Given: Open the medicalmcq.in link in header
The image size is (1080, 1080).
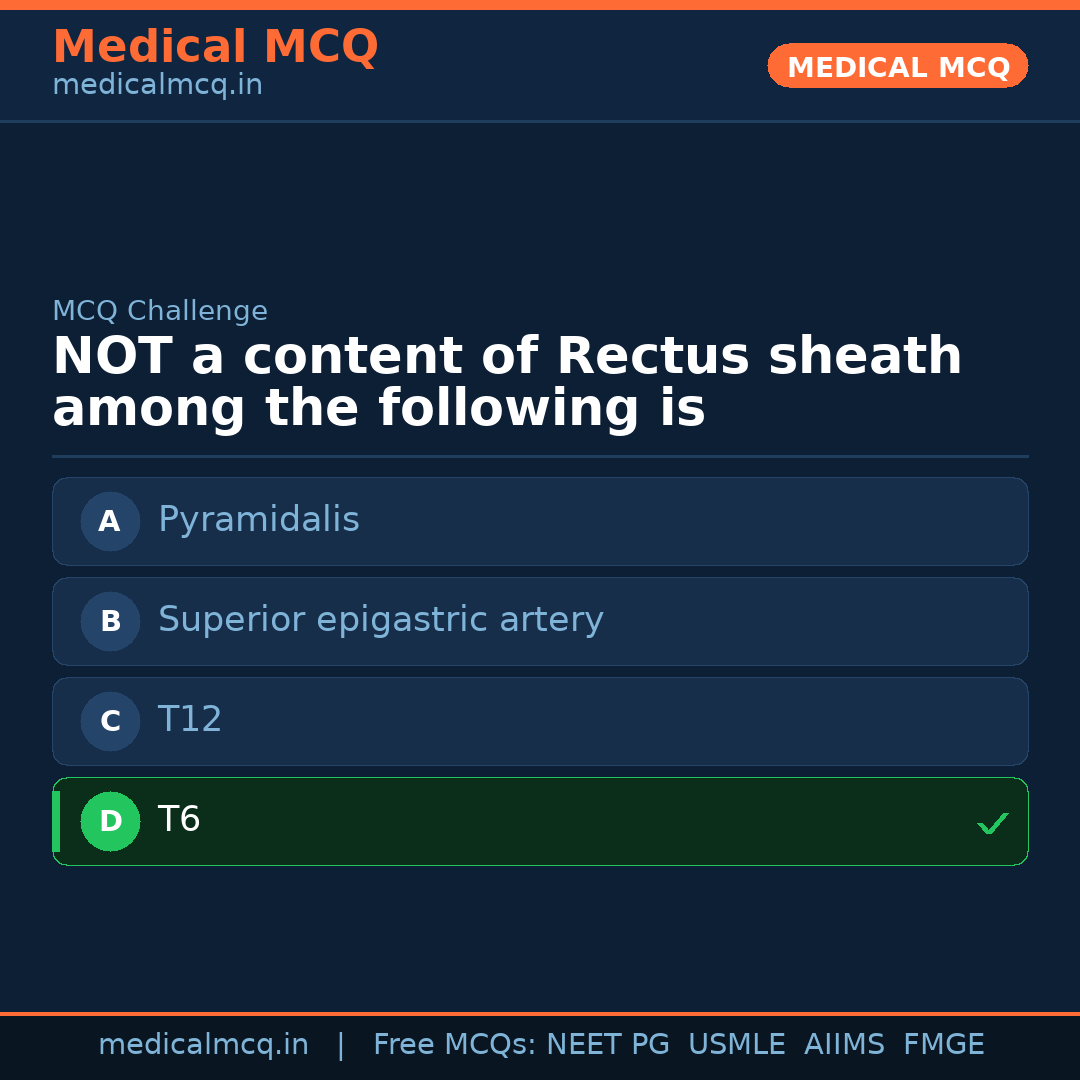Looking at the screenshot, I should point(156,84).
